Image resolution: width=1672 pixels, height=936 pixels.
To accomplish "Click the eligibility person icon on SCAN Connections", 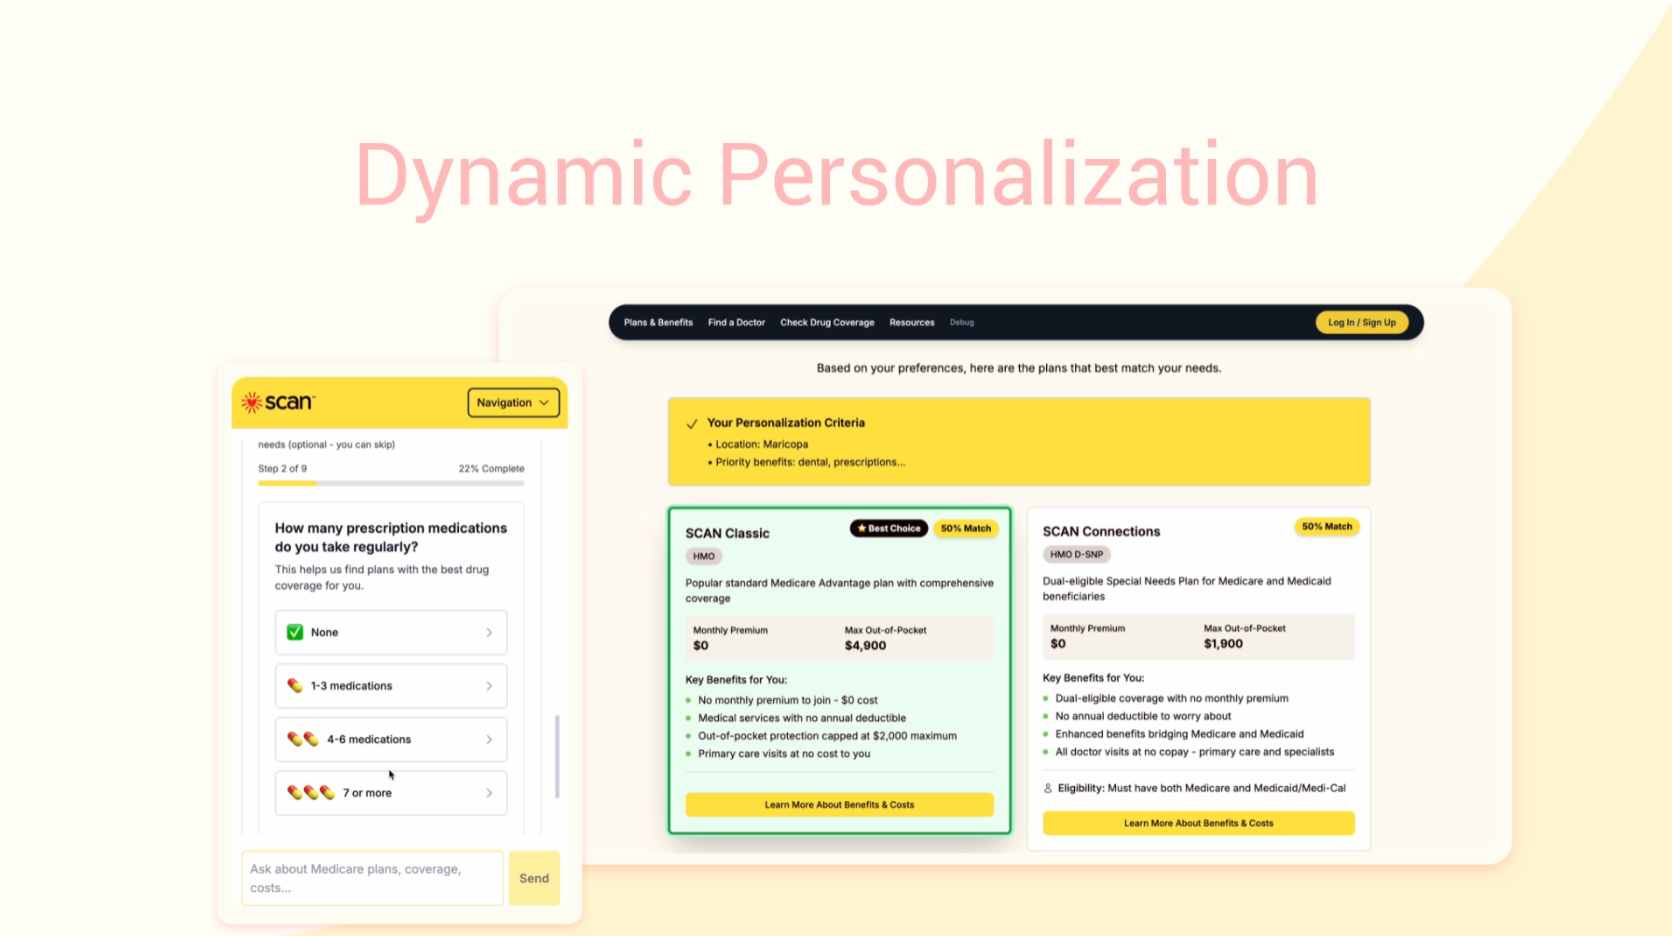I will 1047,788.
